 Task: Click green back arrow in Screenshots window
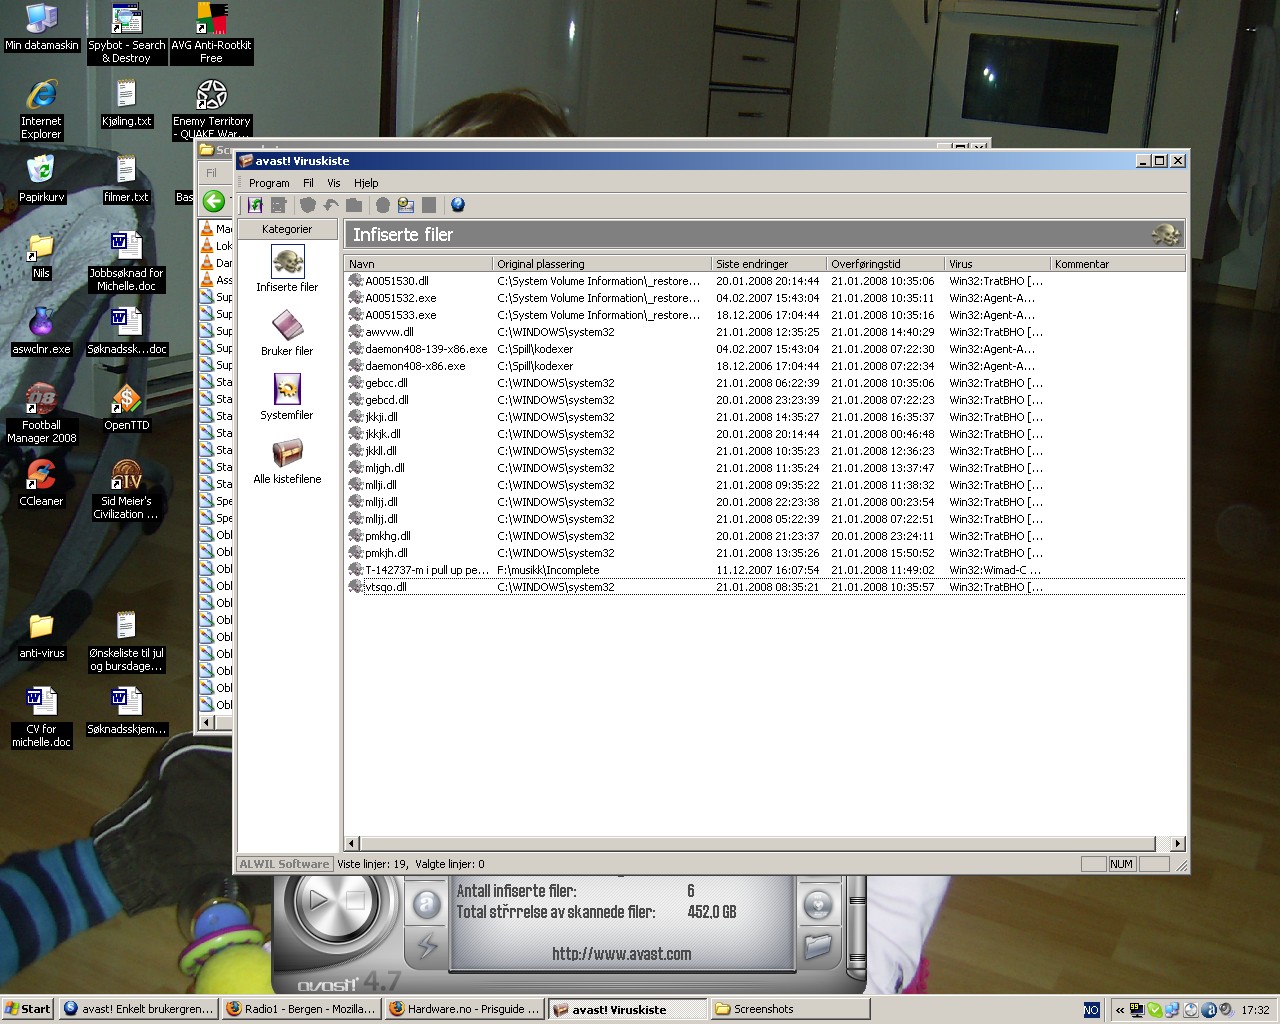click(x=214, y=201)
